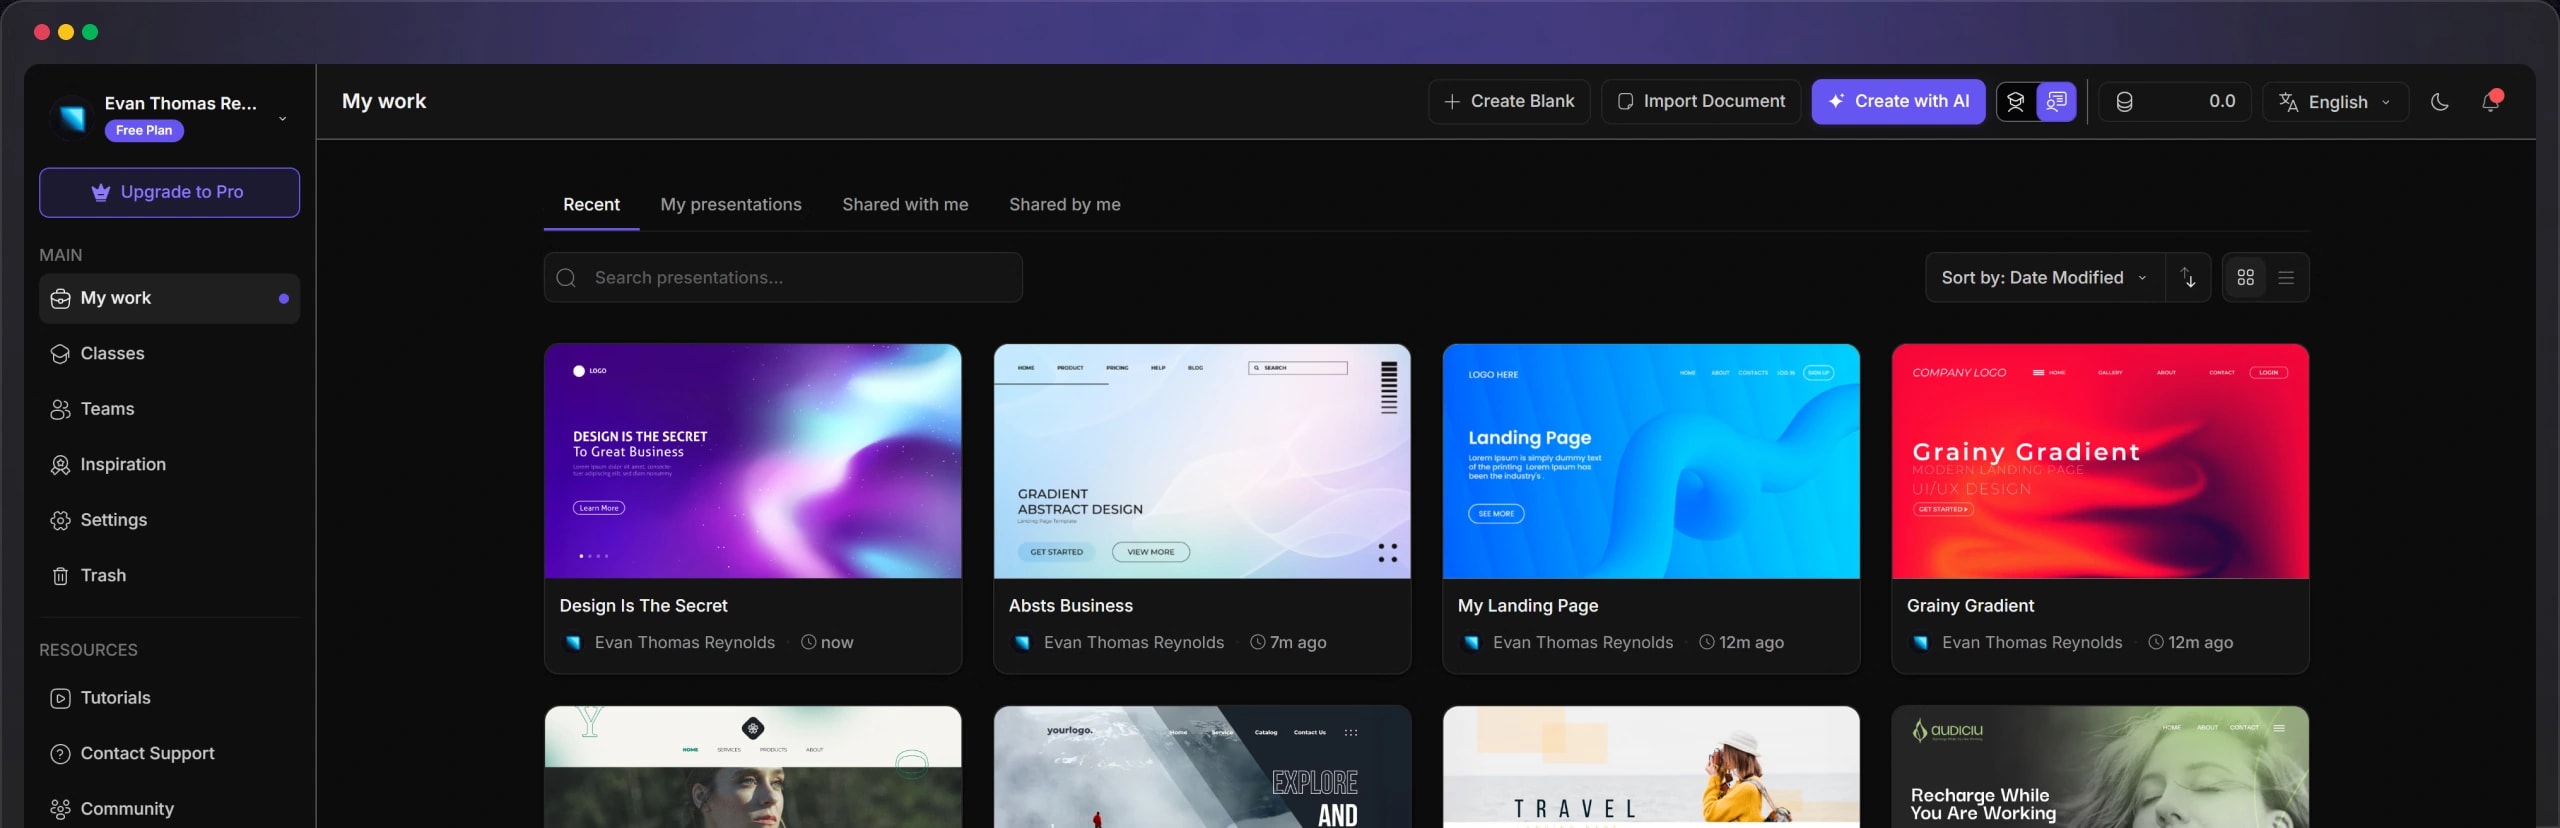Image resolution: width=2560 pixels, height=828 pixels.
Task: Click the My Landing Page title
Action: [1528, 605]
